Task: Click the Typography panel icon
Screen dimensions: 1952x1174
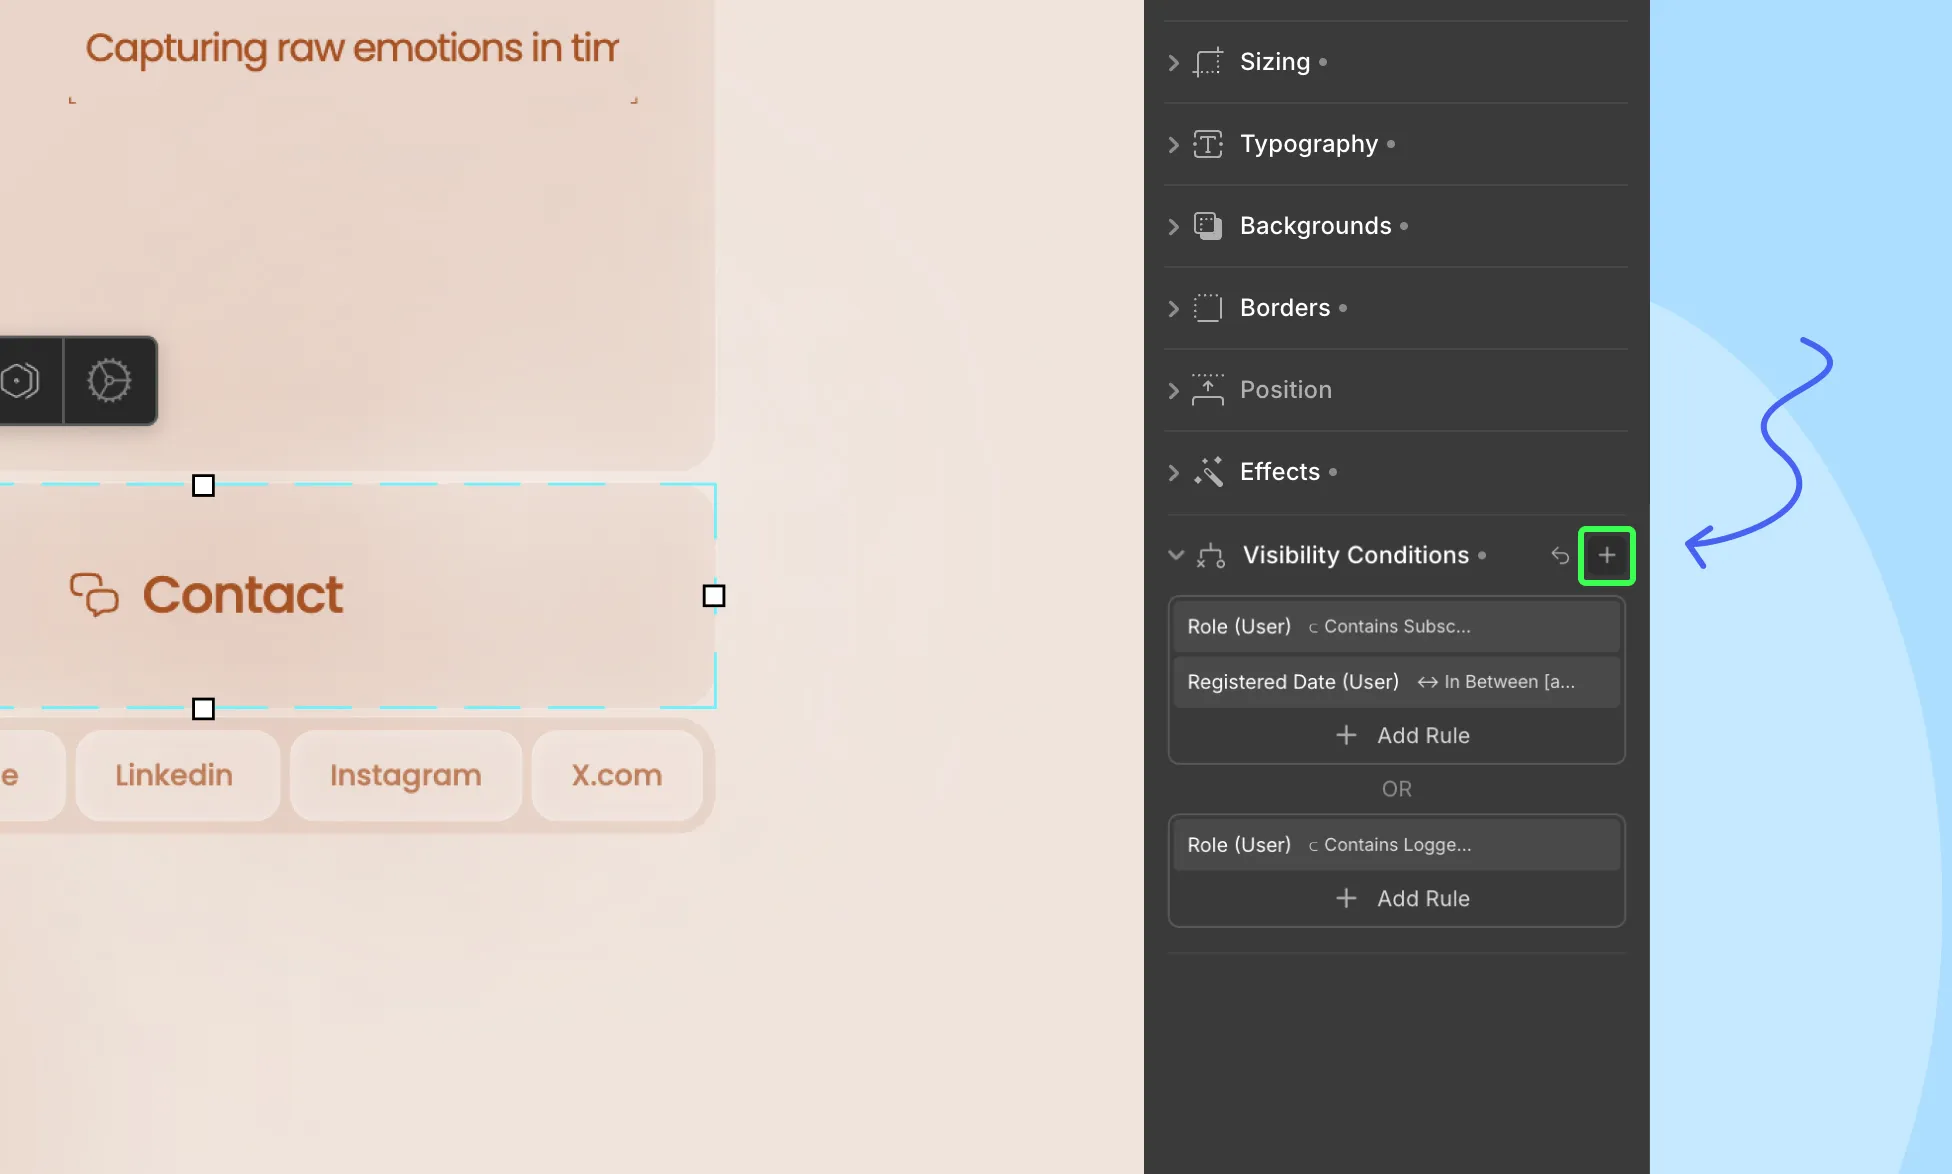Action: (1208, 144)
